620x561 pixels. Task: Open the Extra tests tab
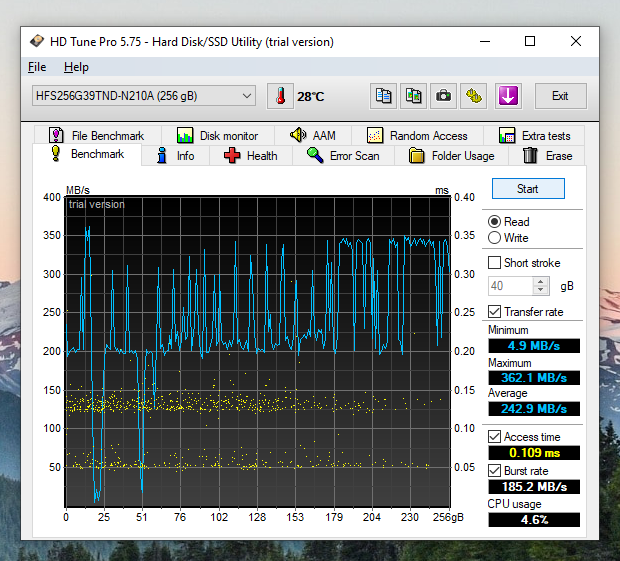pos(534,136)
